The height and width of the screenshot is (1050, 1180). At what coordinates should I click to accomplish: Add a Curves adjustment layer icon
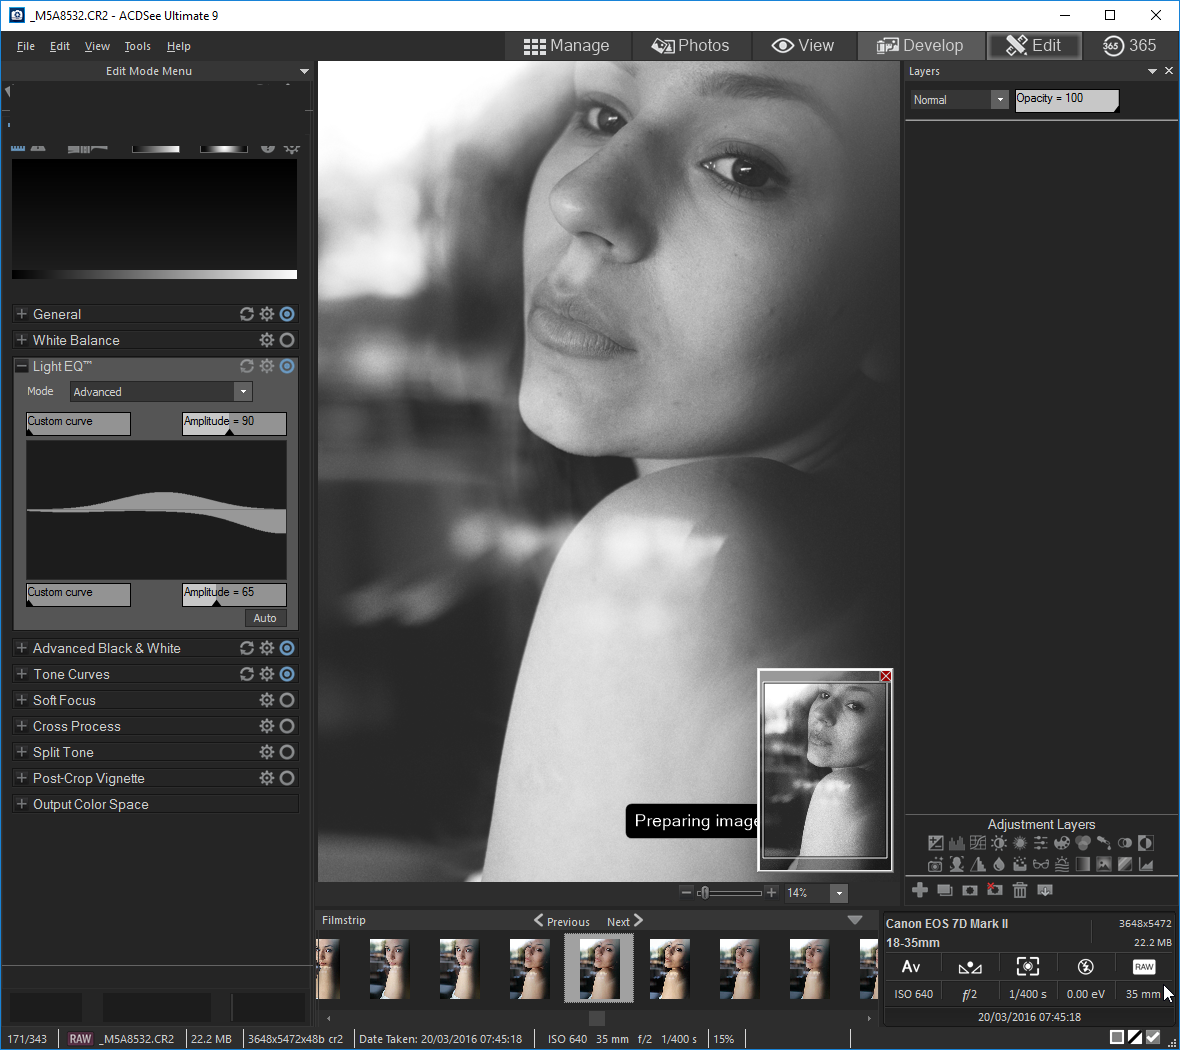(x=978, y=843)
